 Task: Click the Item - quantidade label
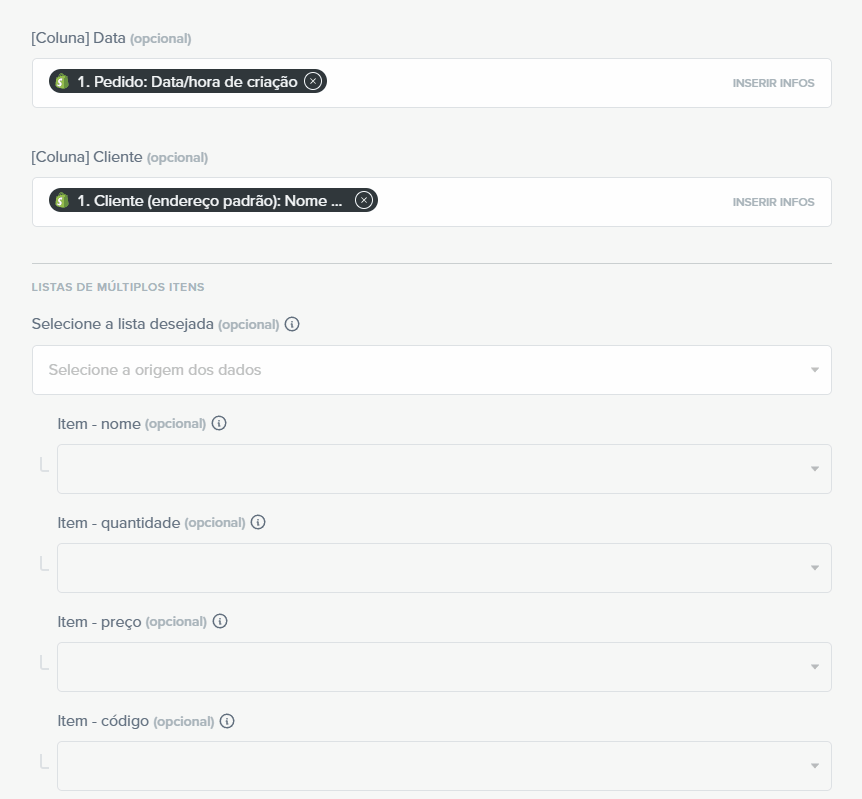pyautogui.click(x=119, y=522)
